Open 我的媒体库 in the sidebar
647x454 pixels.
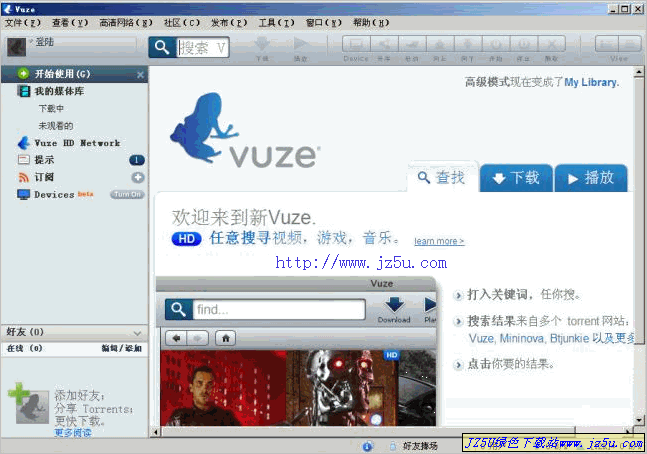point(59,91)
